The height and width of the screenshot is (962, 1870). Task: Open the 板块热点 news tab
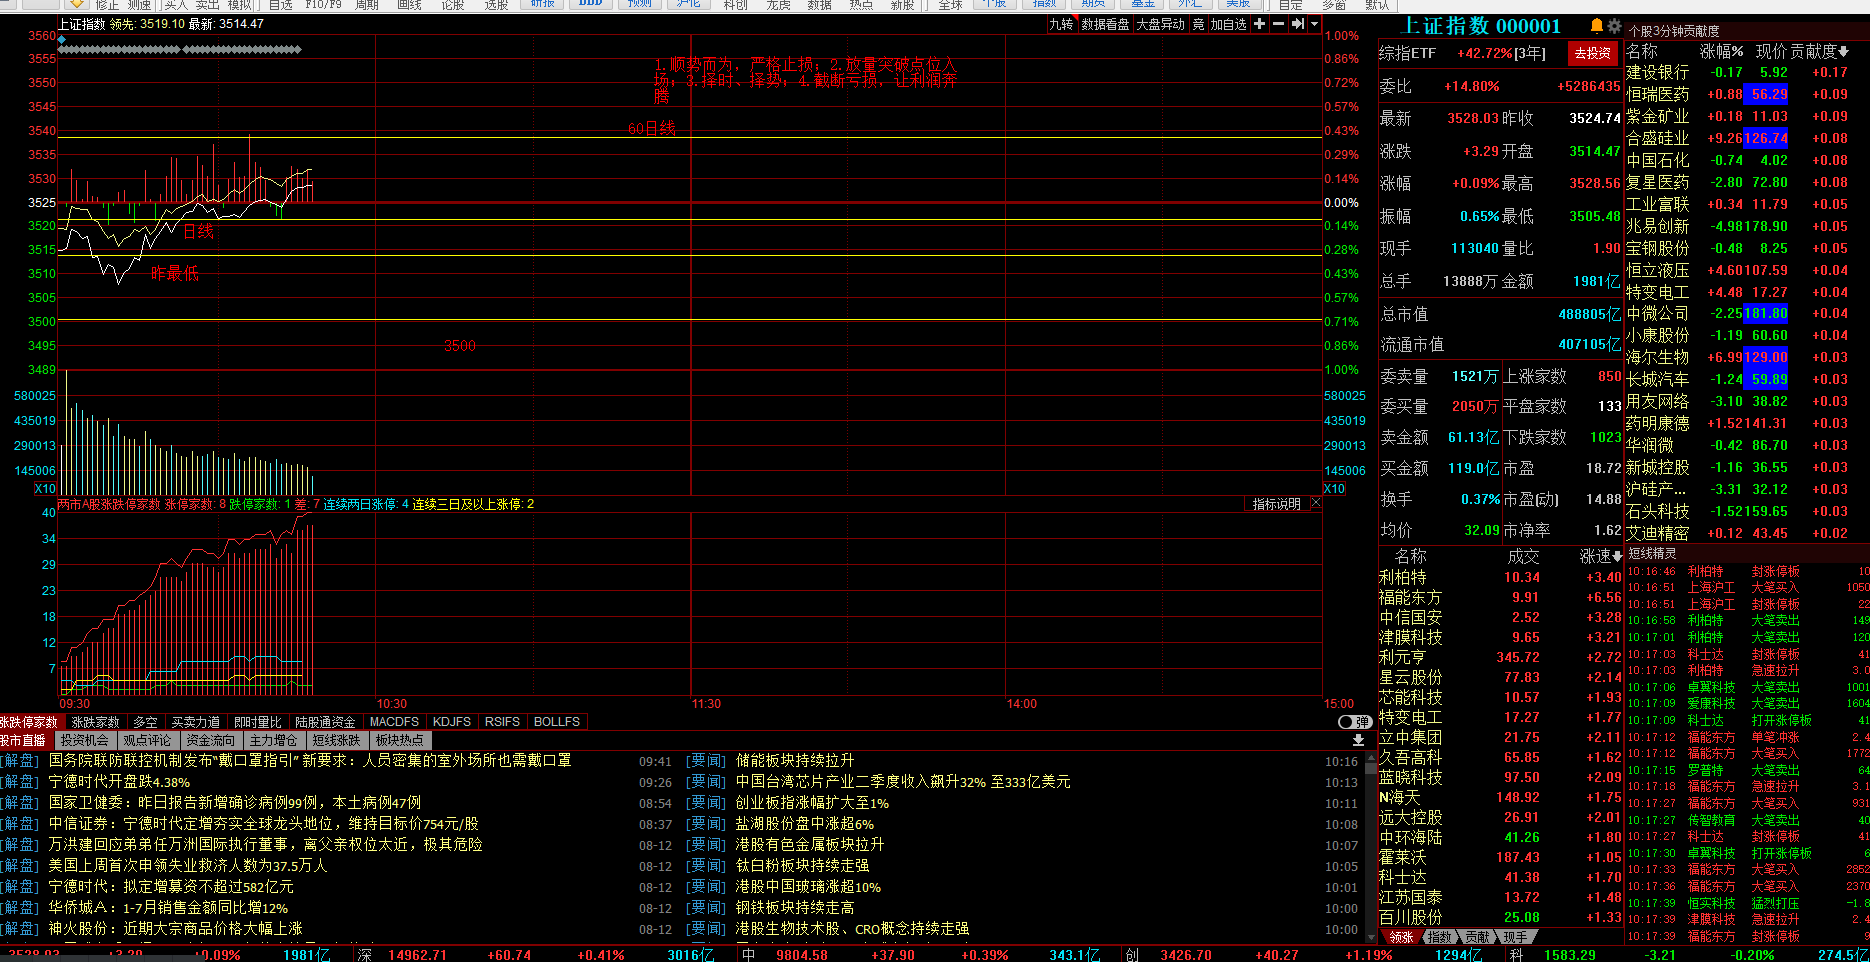click(x=400, y=741)
